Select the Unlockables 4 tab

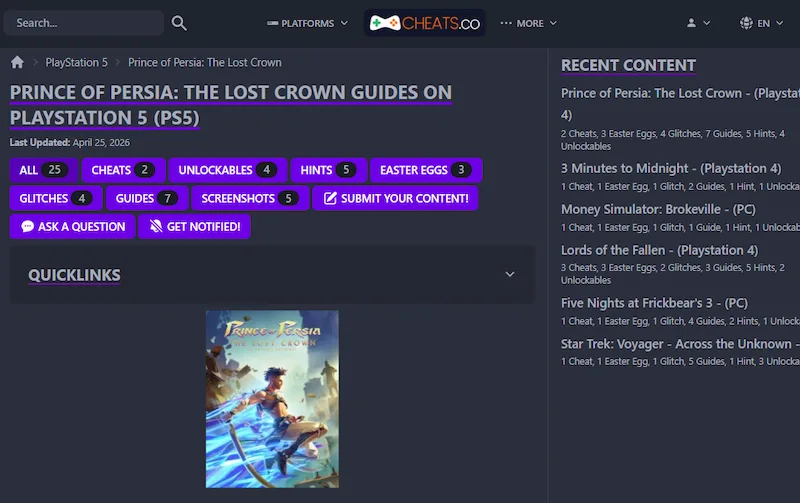tap(228, 170)
